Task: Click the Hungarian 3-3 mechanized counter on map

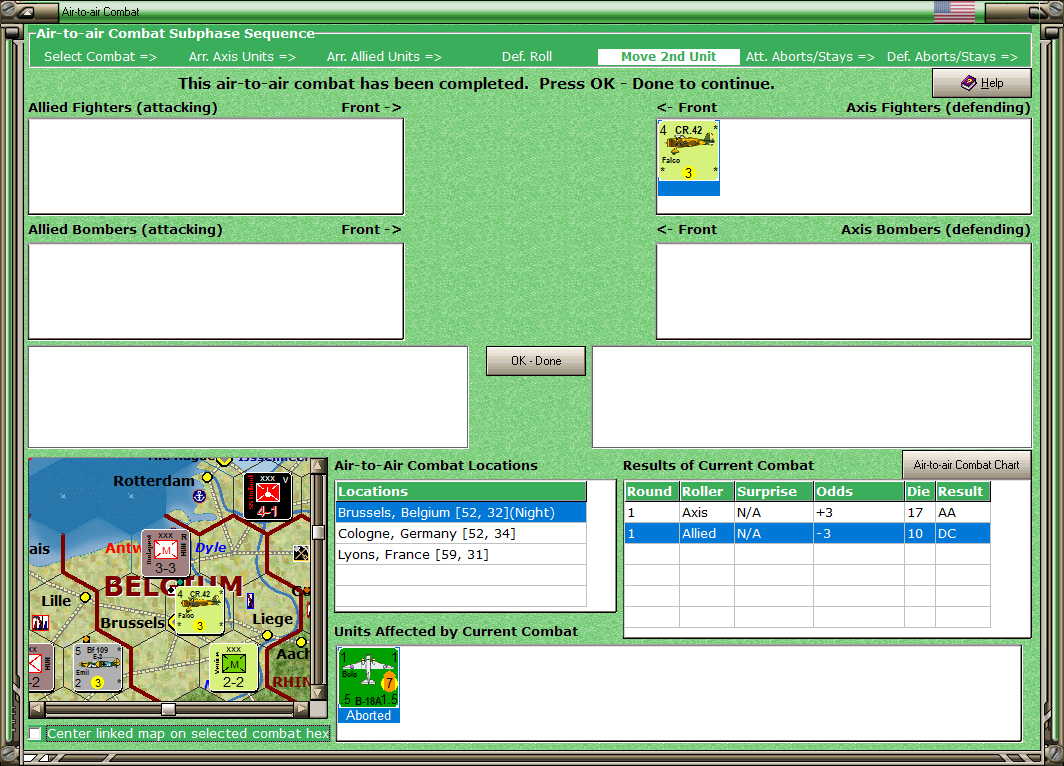Action: (166, 553)
